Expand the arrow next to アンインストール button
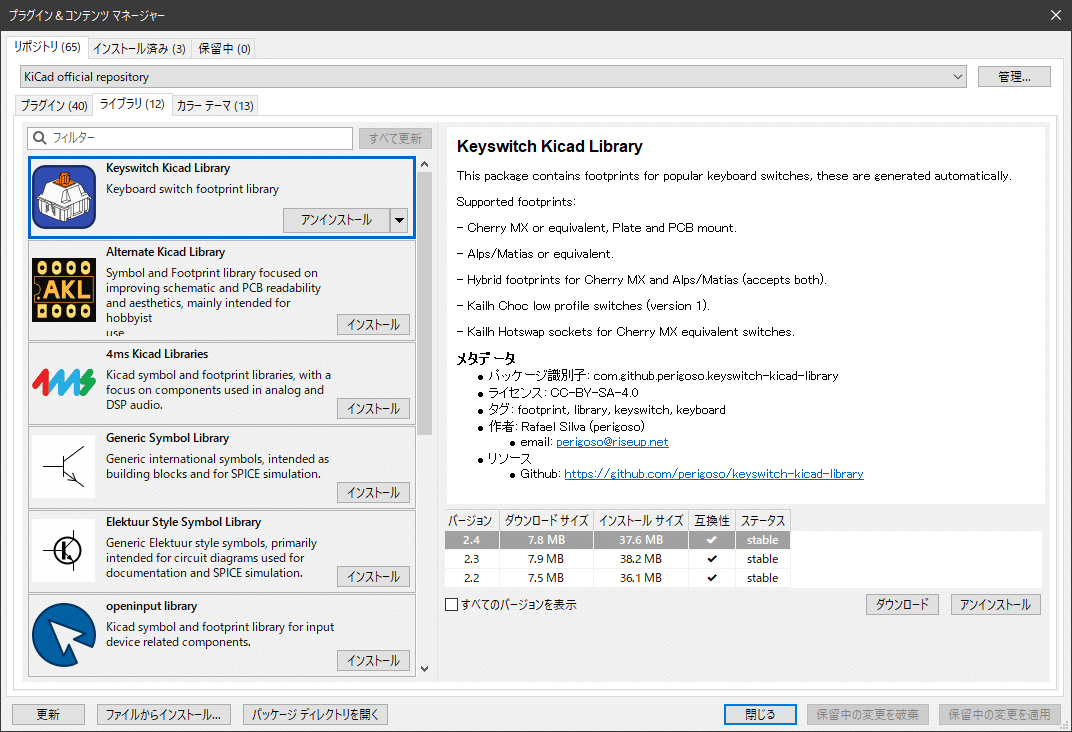The width and height of the screenshot is (1072, 732). [399, 220]
